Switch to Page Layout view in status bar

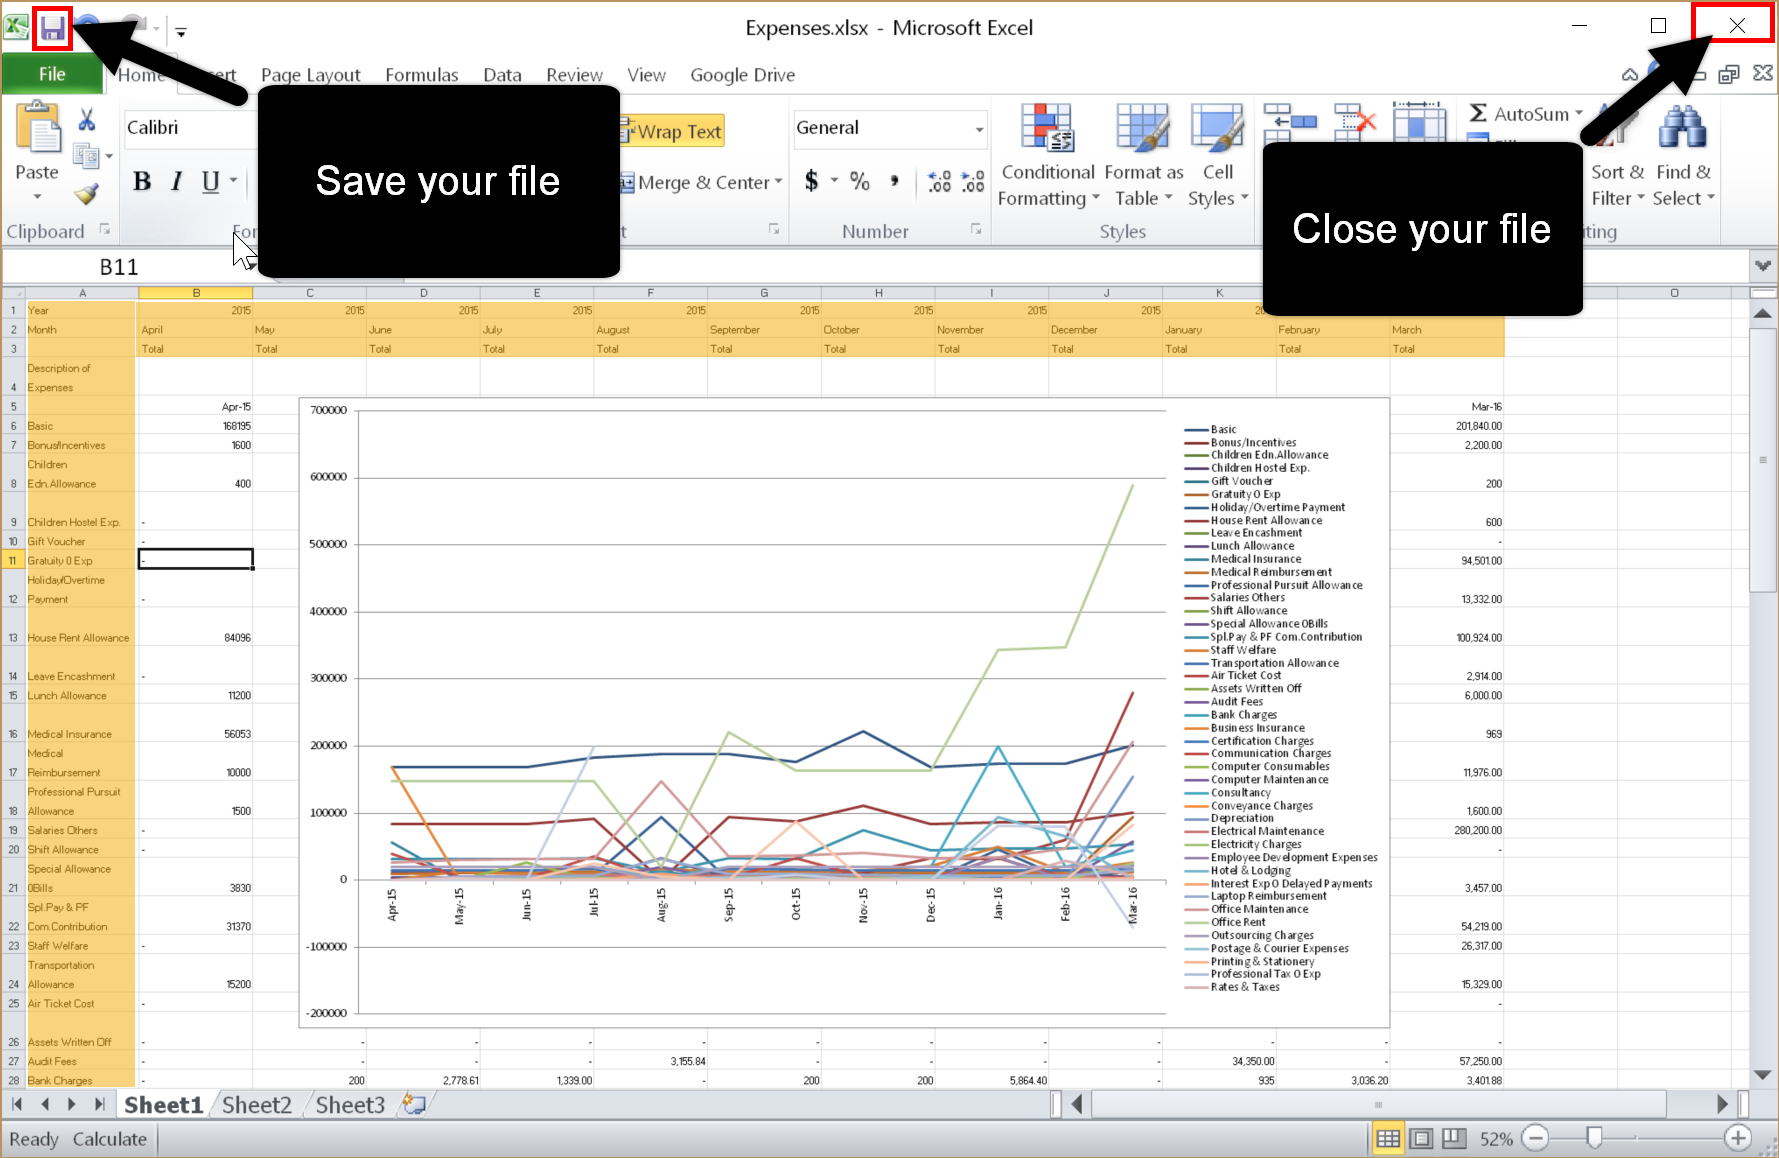coord(1421,1138)
